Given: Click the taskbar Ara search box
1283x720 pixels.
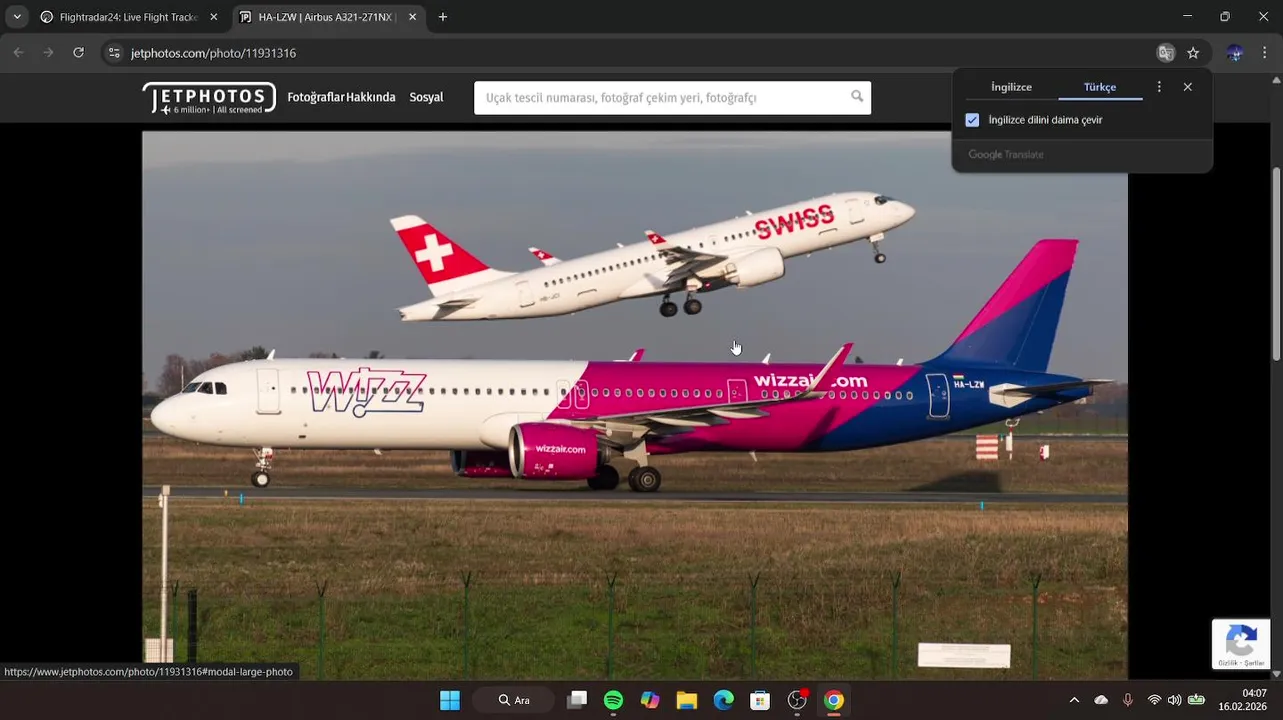Looking at the screenshot, I should [516, 700].
